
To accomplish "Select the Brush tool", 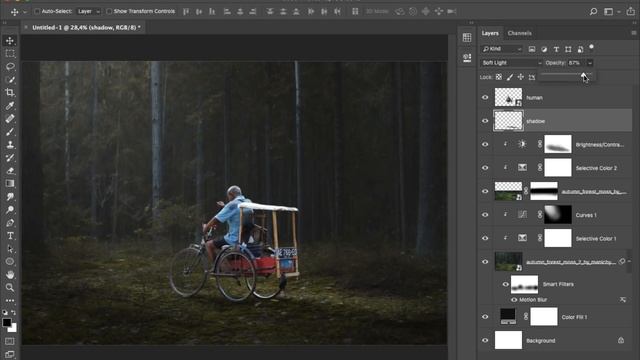I will tap(10, 132).
